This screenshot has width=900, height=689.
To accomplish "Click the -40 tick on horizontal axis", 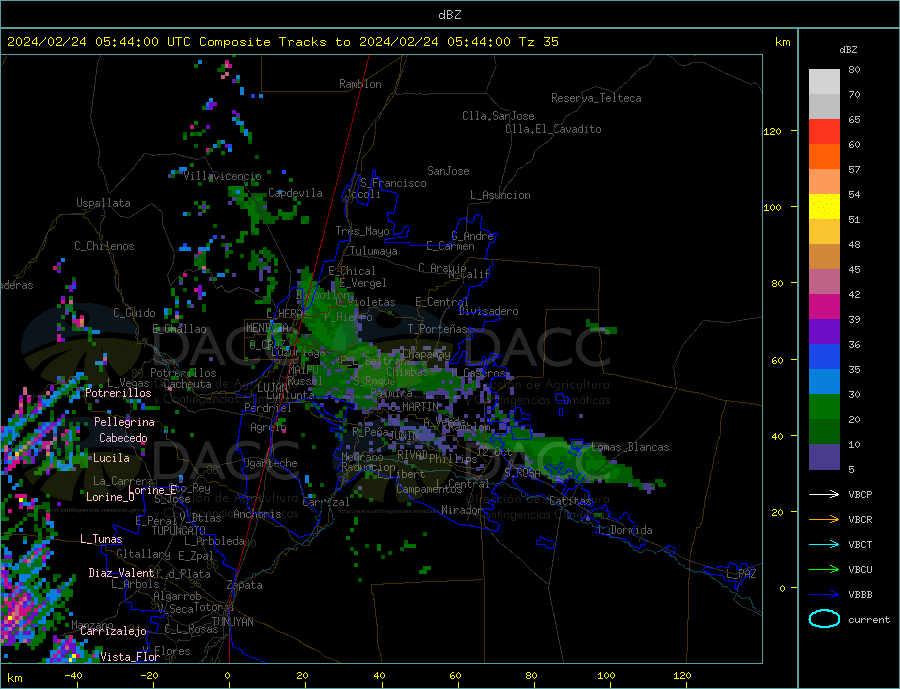I will click(x=73, y=676).
